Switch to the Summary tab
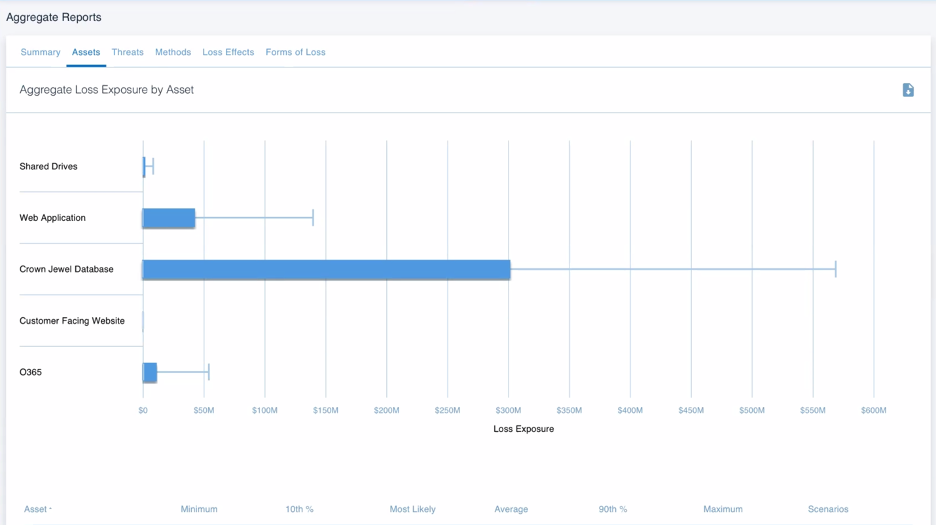This screenshot has width=936, height=526. 41,52
